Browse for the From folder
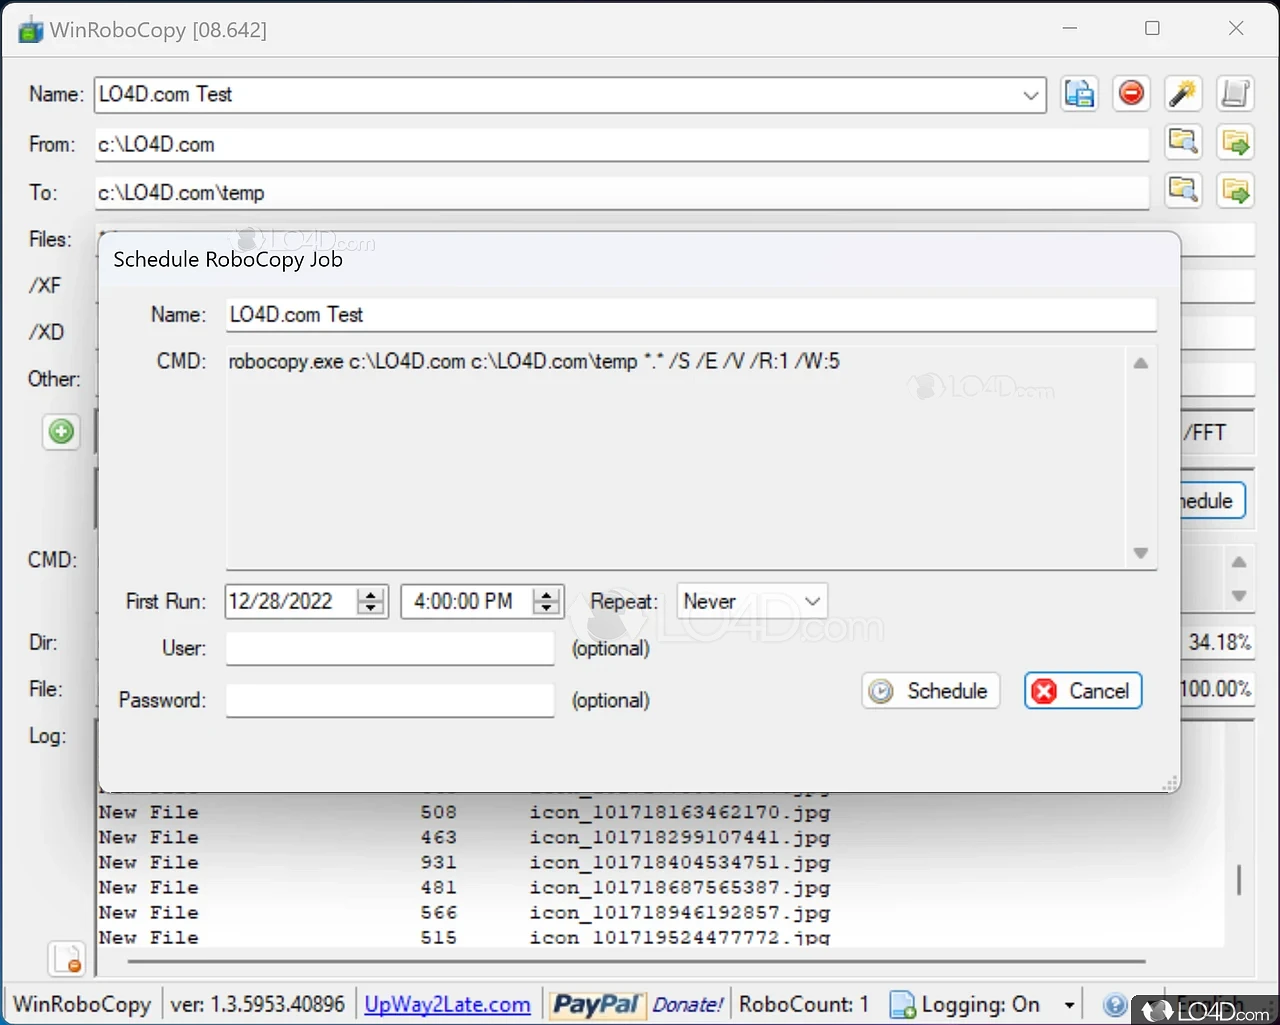Screen dimensions: 1280x1025 1183,141
